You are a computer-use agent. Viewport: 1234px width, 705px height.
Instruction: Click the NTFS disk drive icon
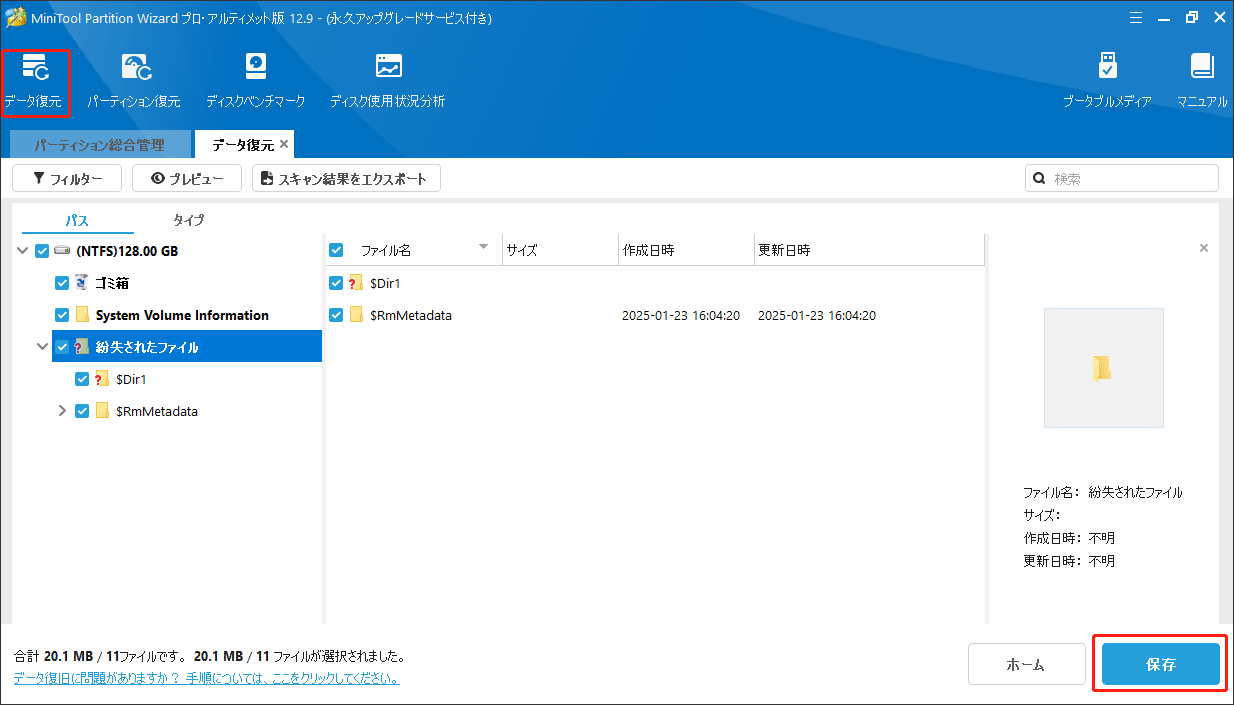62,251
